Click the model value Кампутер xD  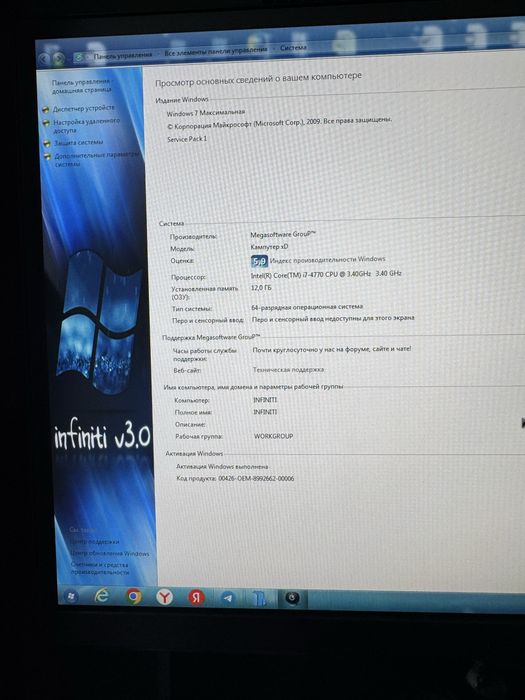269,246
